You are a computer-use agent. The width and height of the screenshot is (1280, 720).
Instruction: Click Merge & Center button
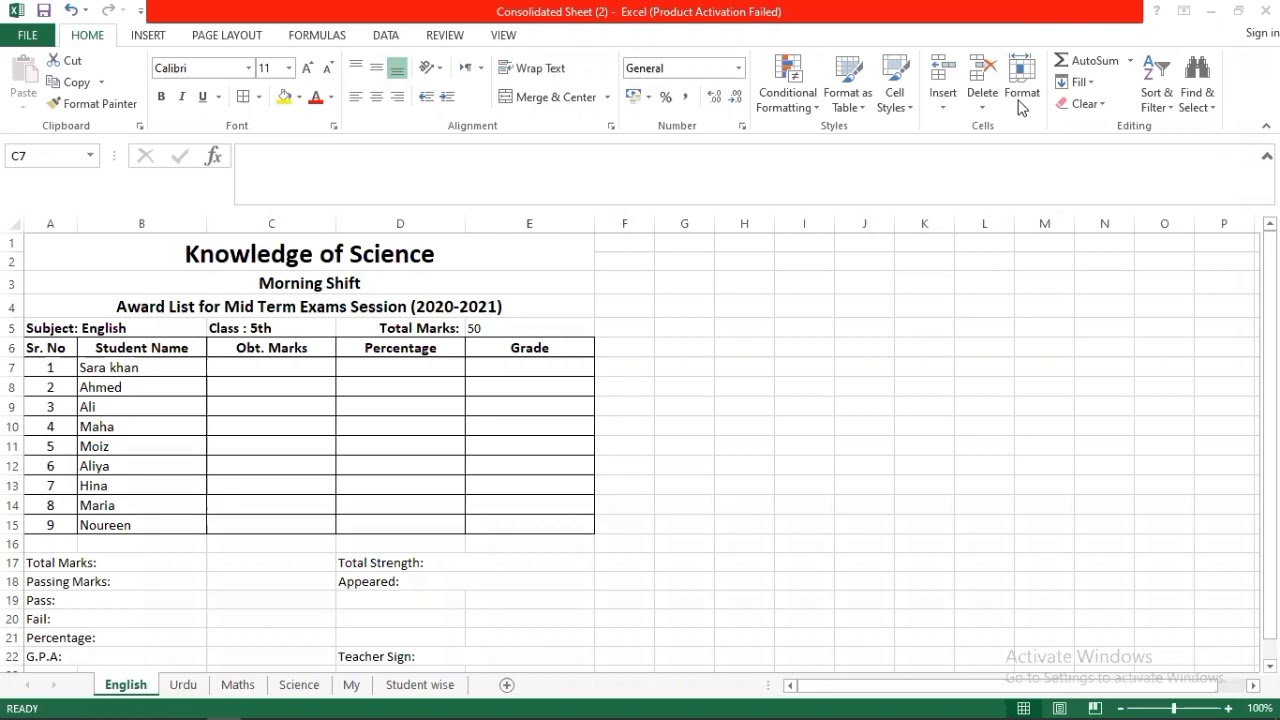tap(548, 97)
